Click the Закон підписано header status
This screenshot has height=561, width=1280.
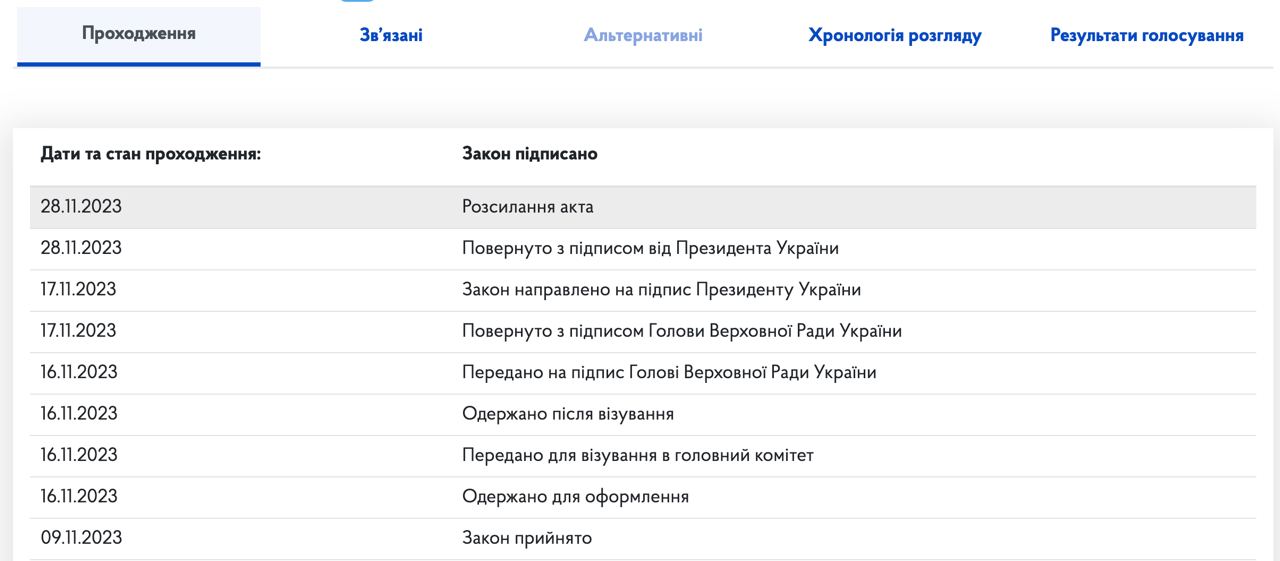pos(529,154)
